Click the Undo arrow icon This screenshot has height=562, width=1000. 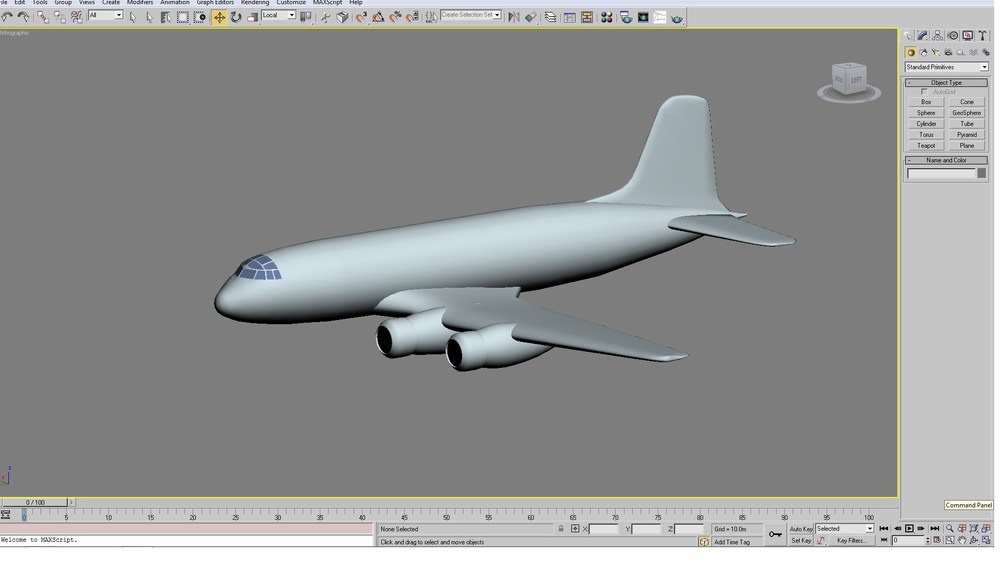7,17
